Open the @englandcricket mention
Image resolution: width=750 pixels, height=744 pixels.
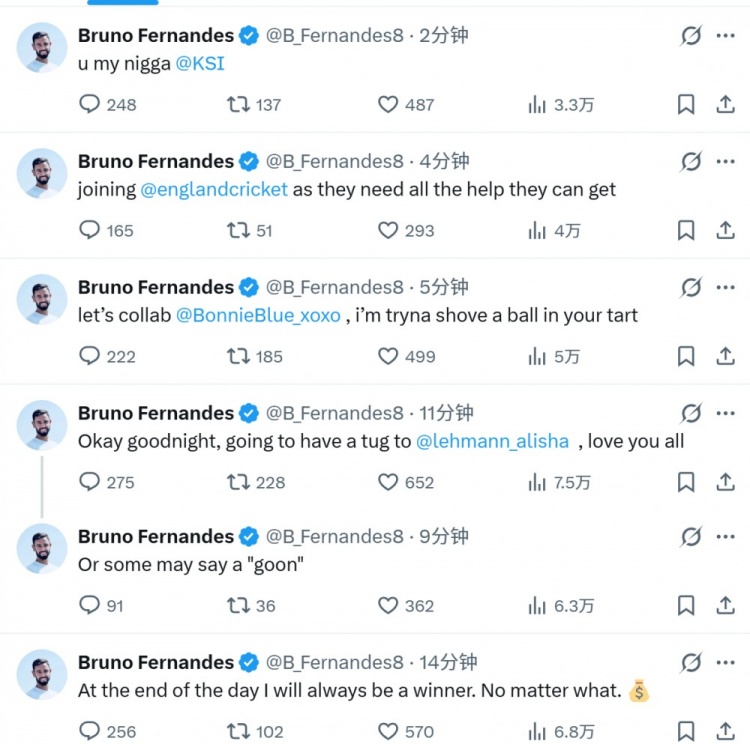pyautogui.click(x=214, y=189)
